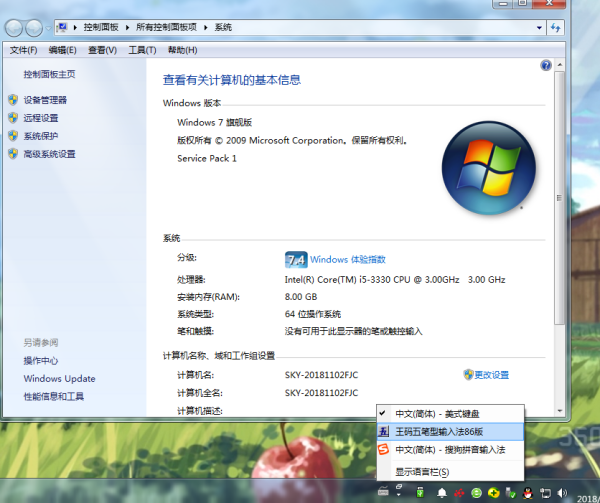Click the green USB device tray icon
This screenshot has height=503, width=600.
pos(420,492)
